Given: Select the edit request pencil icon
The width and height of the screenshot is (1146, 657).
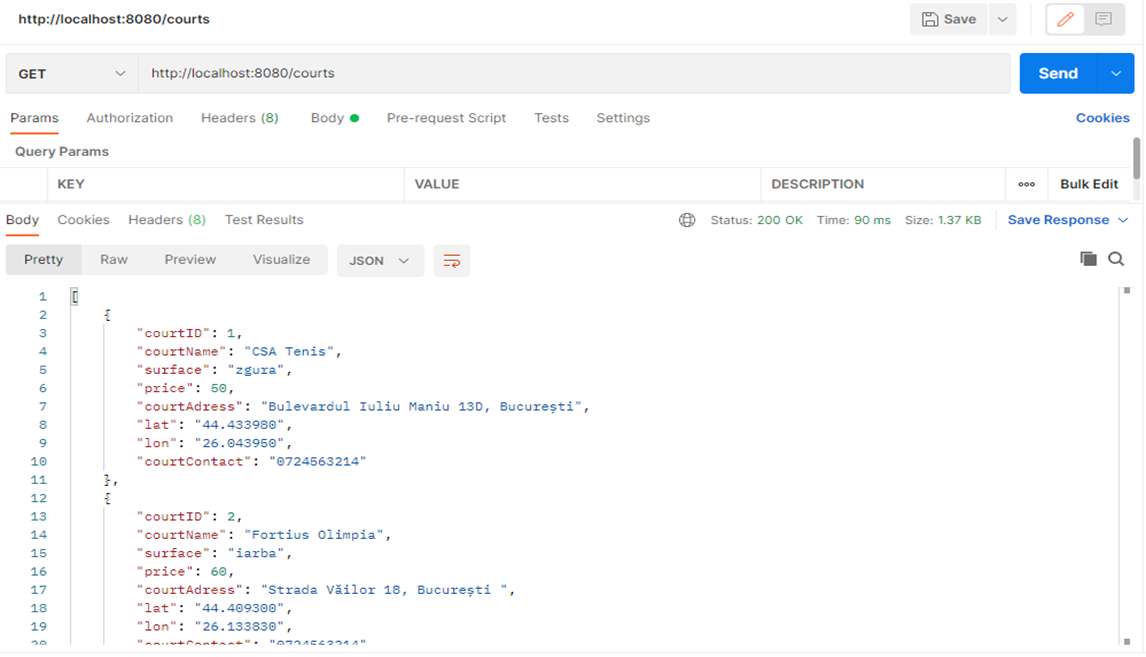Looking at the screenshot, I should coord(1063,19).
